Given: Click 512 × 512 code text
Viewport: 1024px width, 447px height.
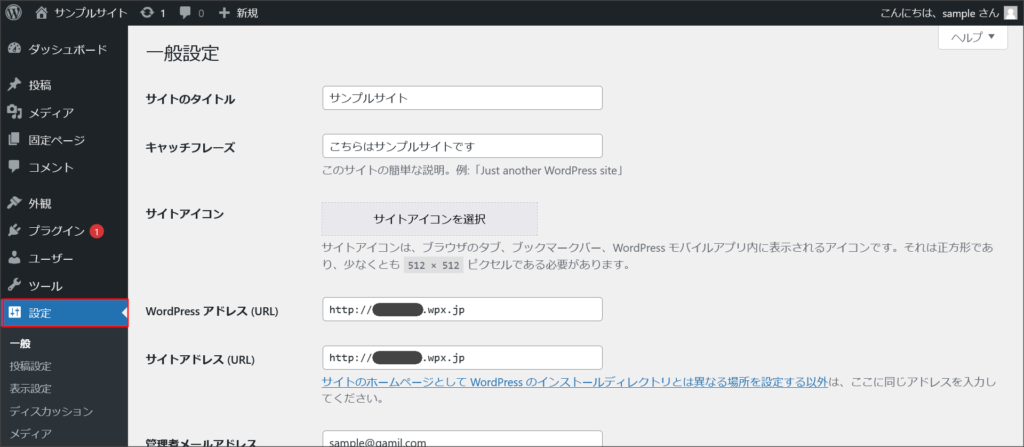Looking at the screenshot, I should [x=434, y=265].
